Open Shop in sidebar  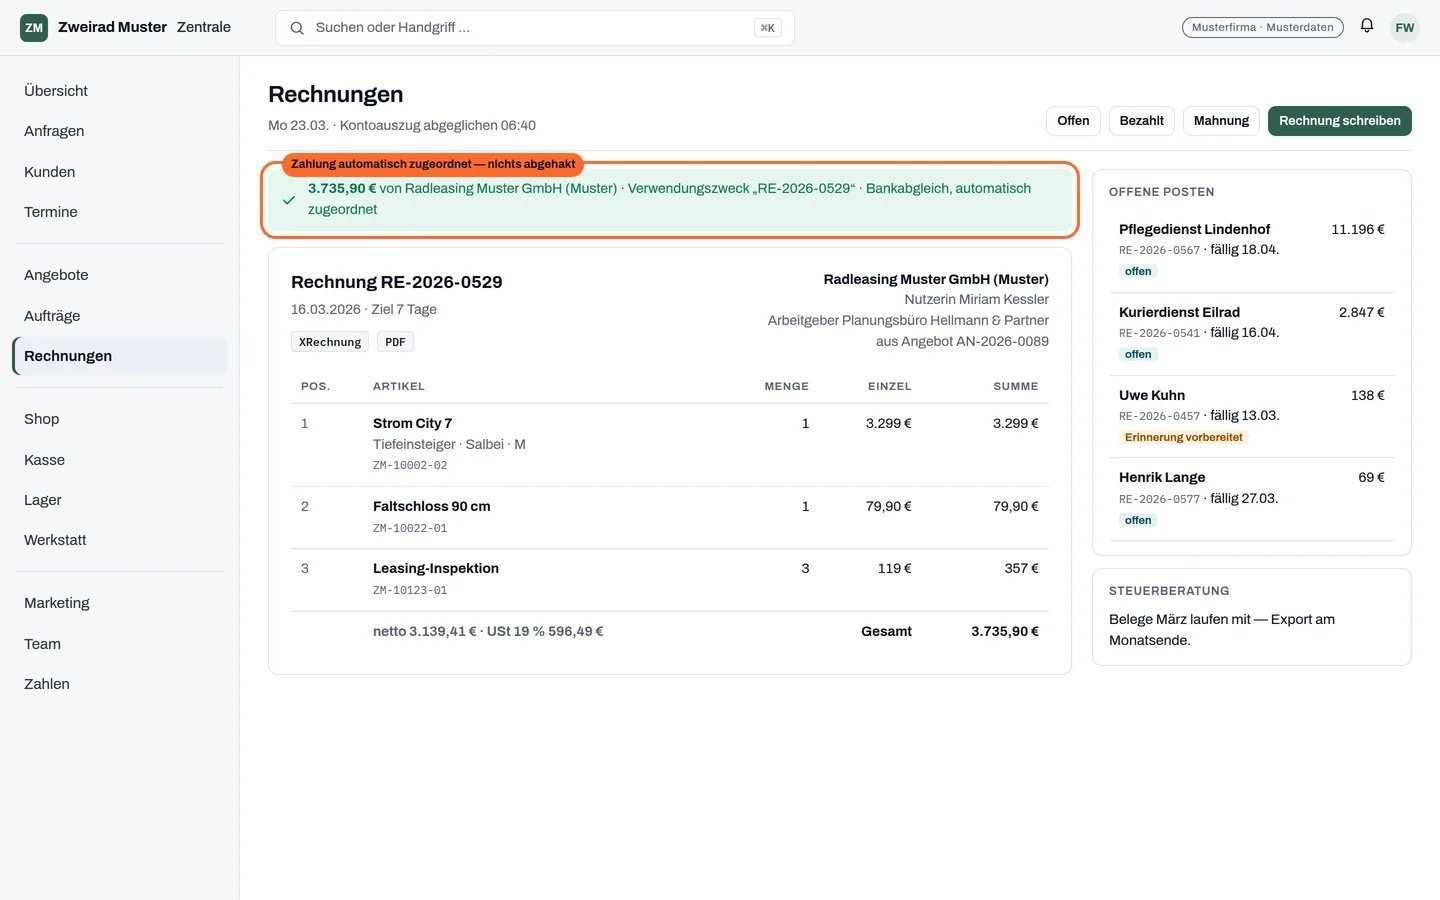[120, 419]
